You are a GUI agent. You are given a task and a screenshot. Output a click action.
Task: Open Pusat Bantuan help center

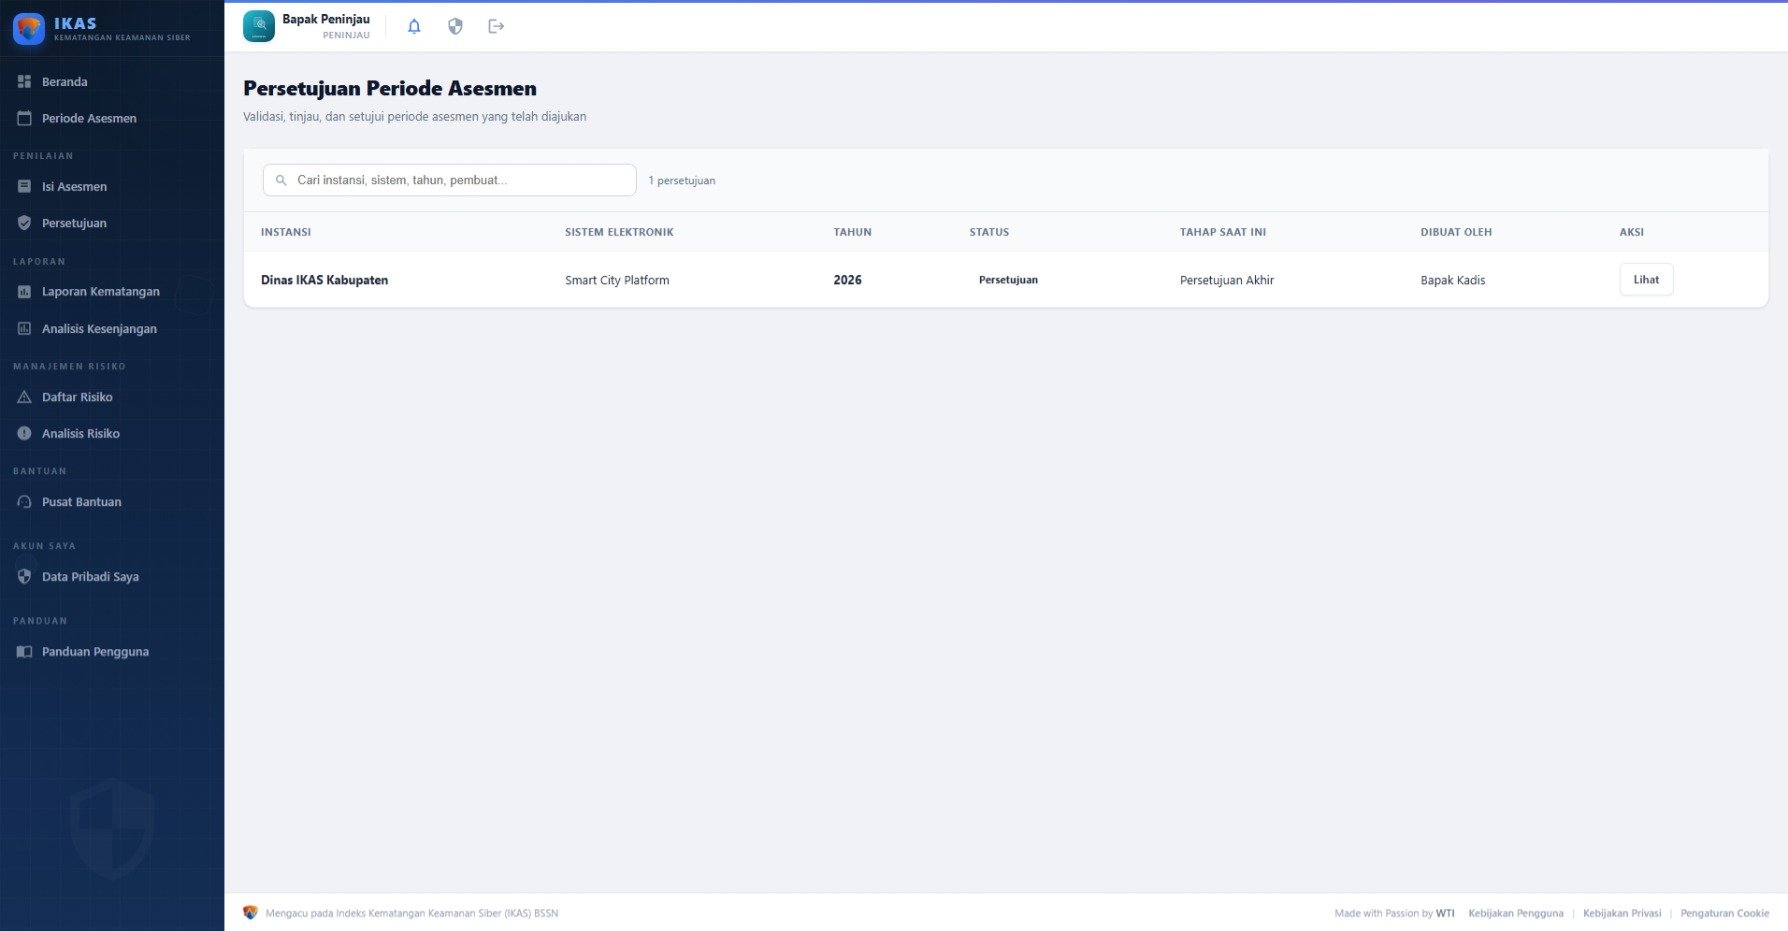(x=81, y=502)
